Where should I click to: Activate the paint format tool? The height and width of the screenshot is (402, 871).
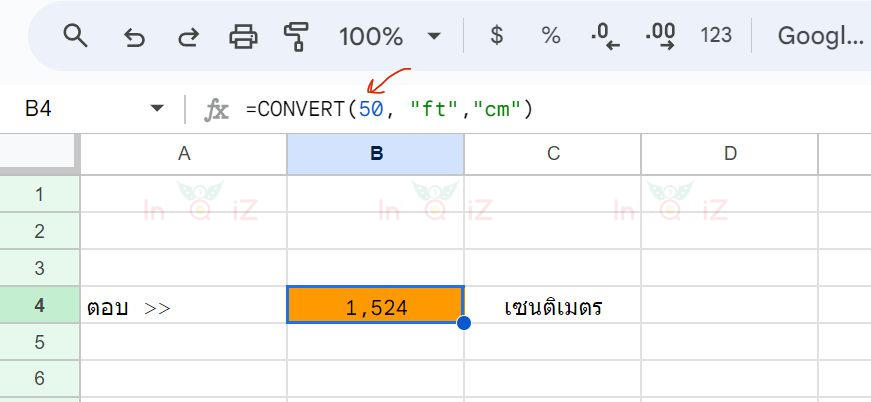[x=296, y=37]
